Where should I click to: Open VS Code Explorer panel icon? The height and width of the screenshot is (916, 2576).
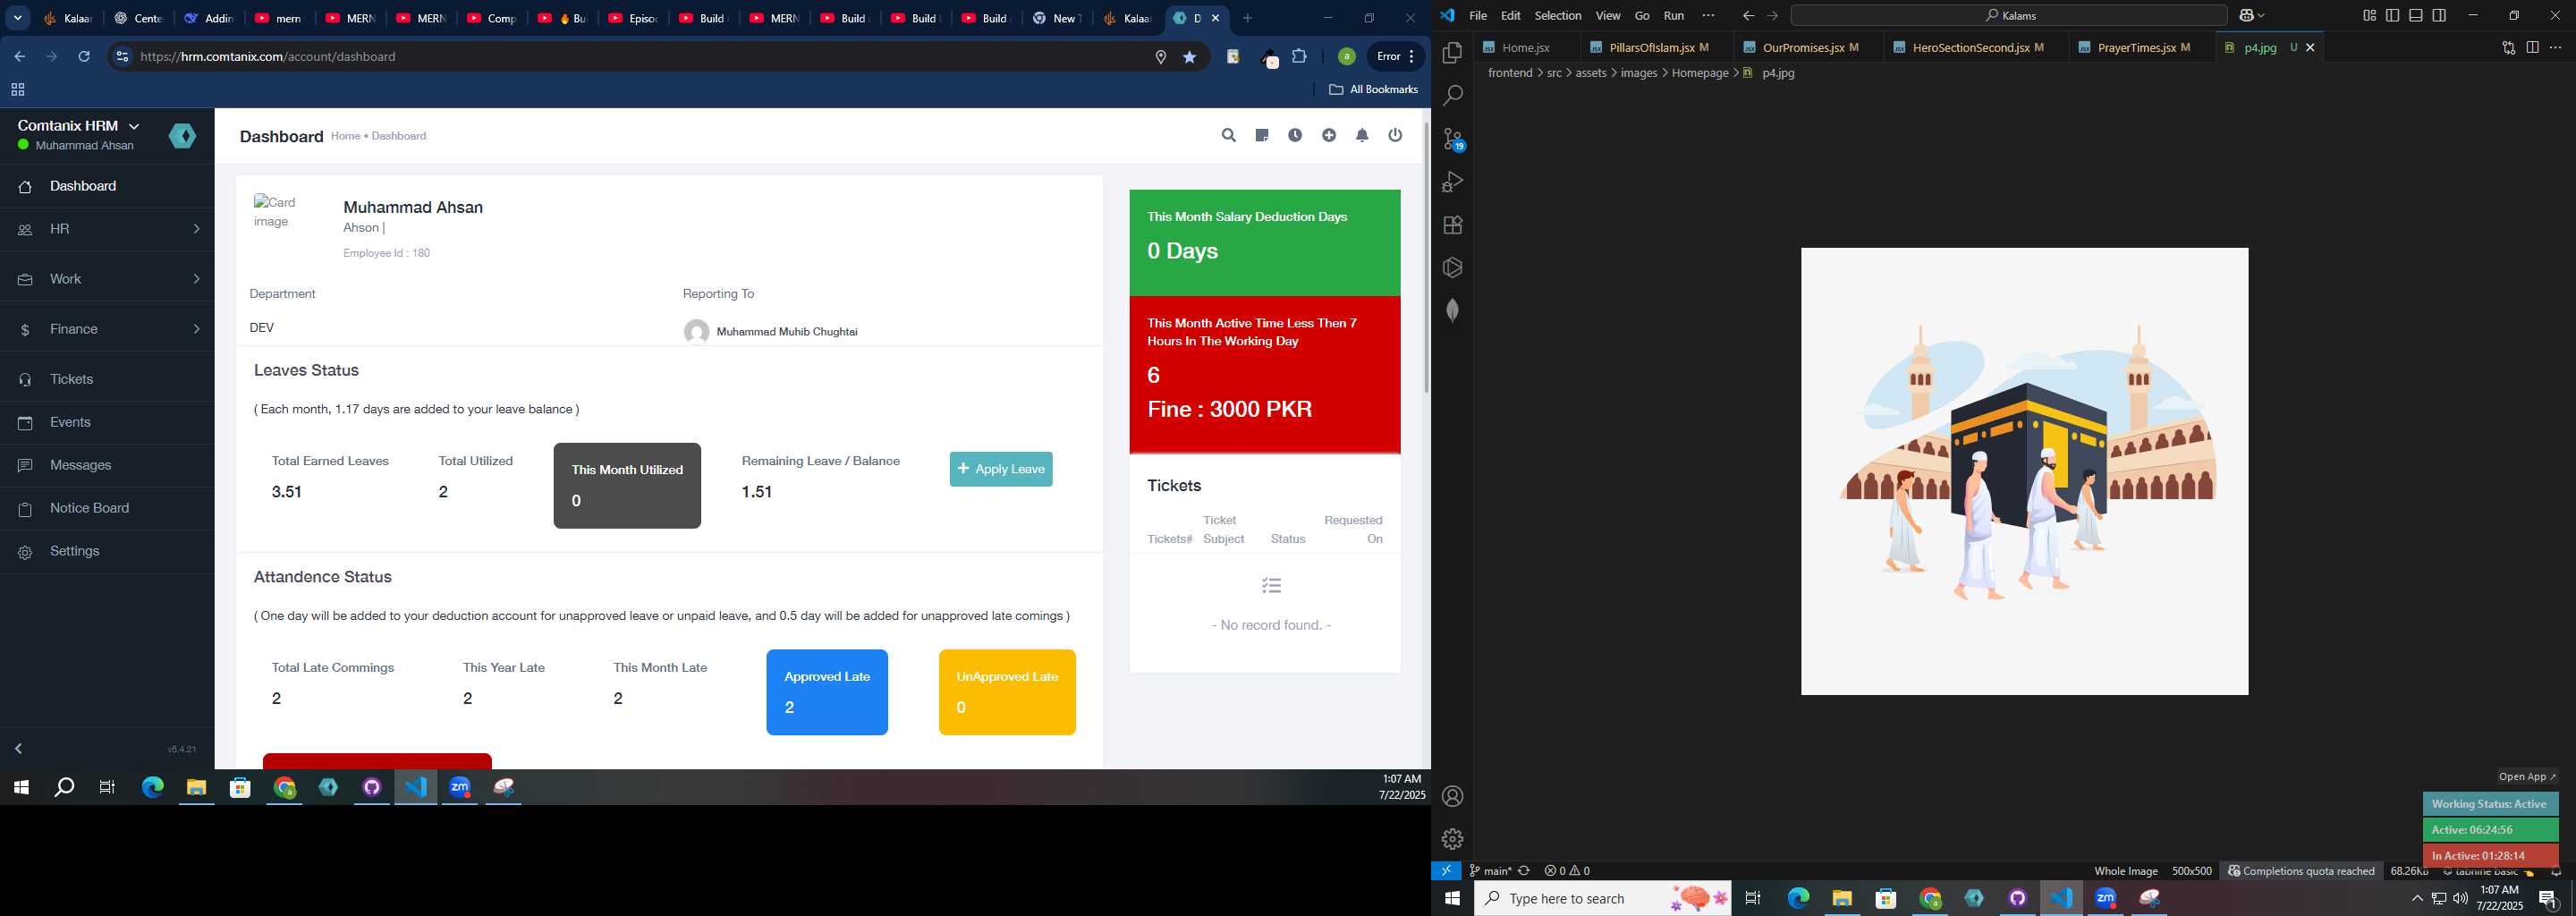tap(1453, 53)
